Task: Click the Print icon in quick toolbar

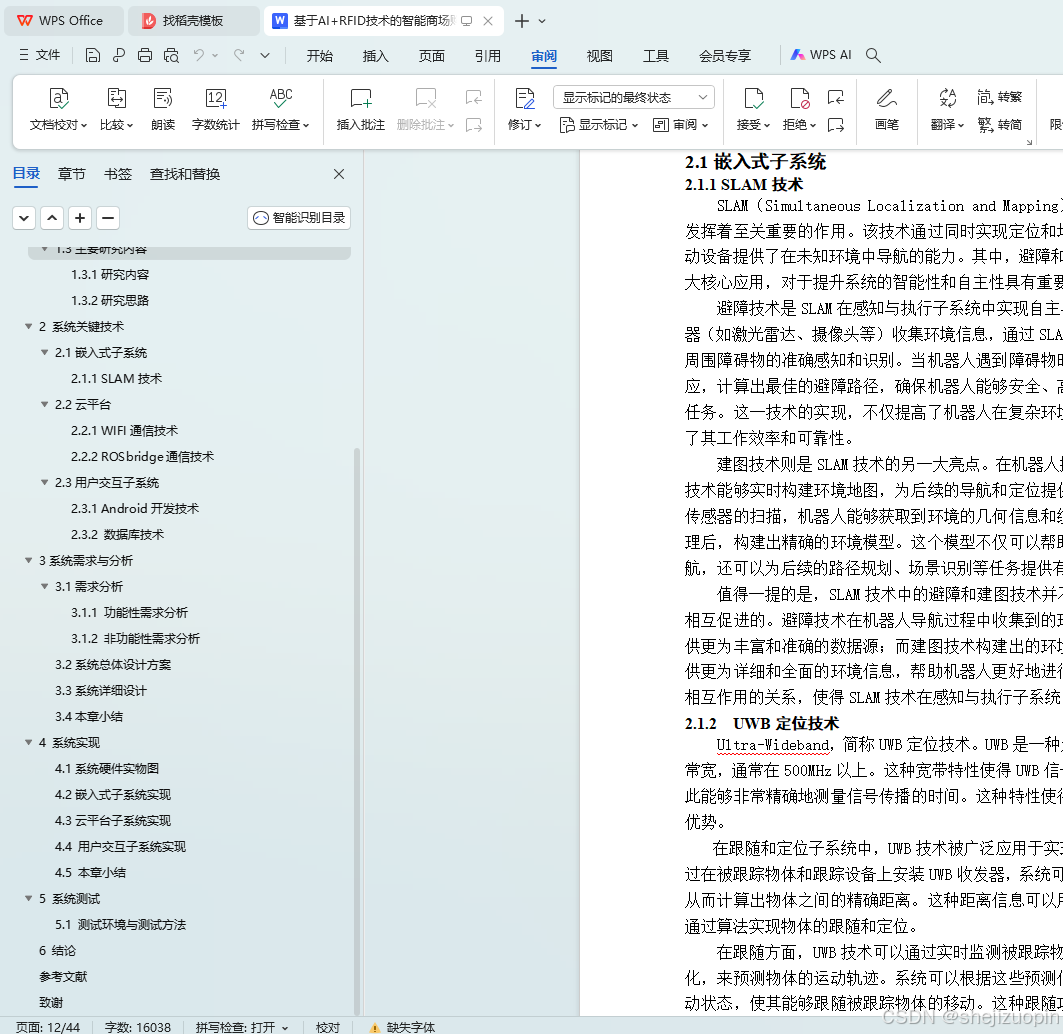Action: pos(145,56)
